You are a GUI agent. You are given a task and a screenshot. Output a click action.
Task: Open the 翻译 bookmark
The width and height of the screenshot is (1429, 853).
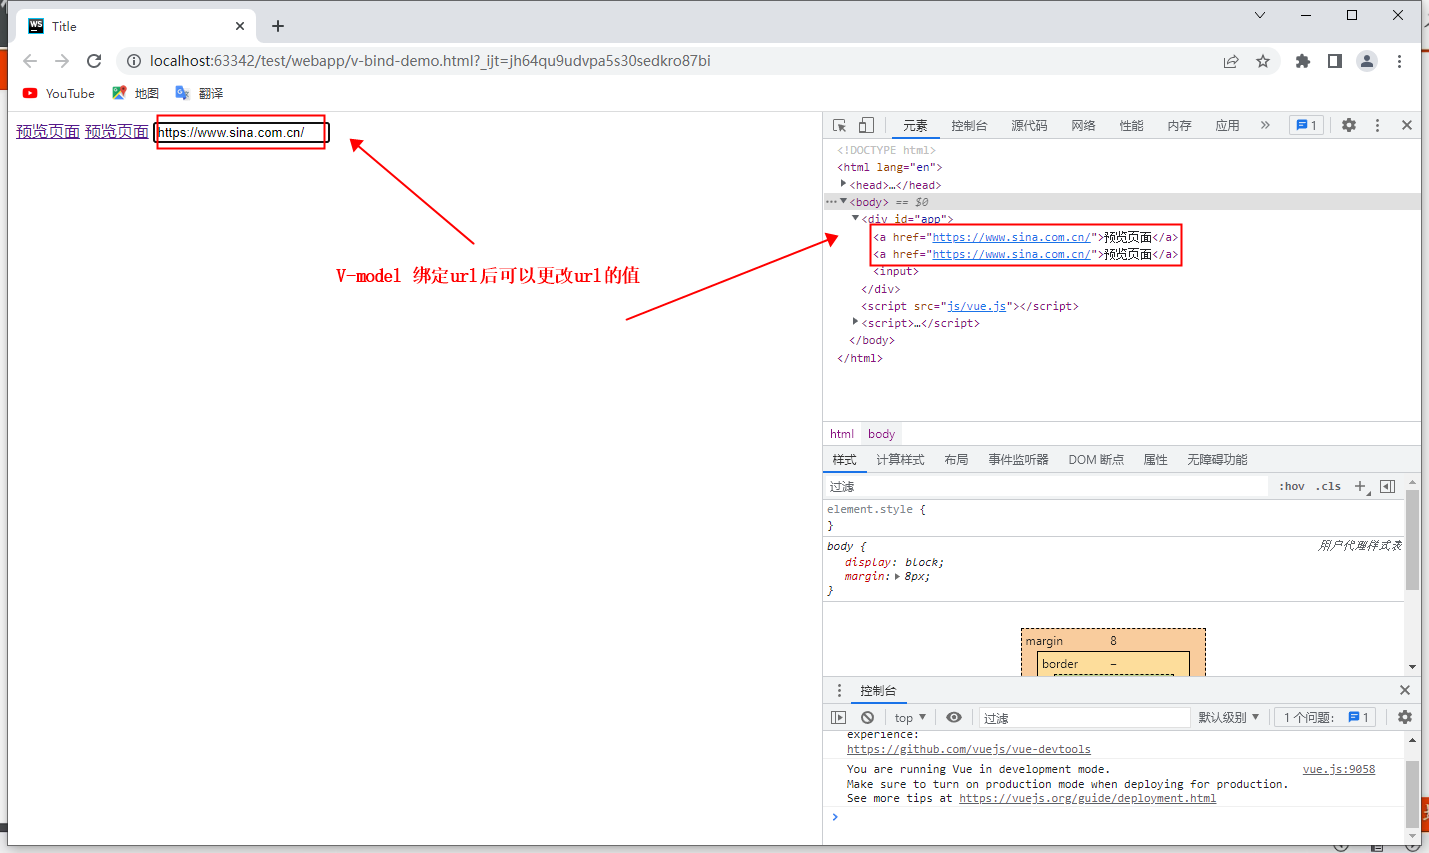pyautogui.click(x=199, y=93)
